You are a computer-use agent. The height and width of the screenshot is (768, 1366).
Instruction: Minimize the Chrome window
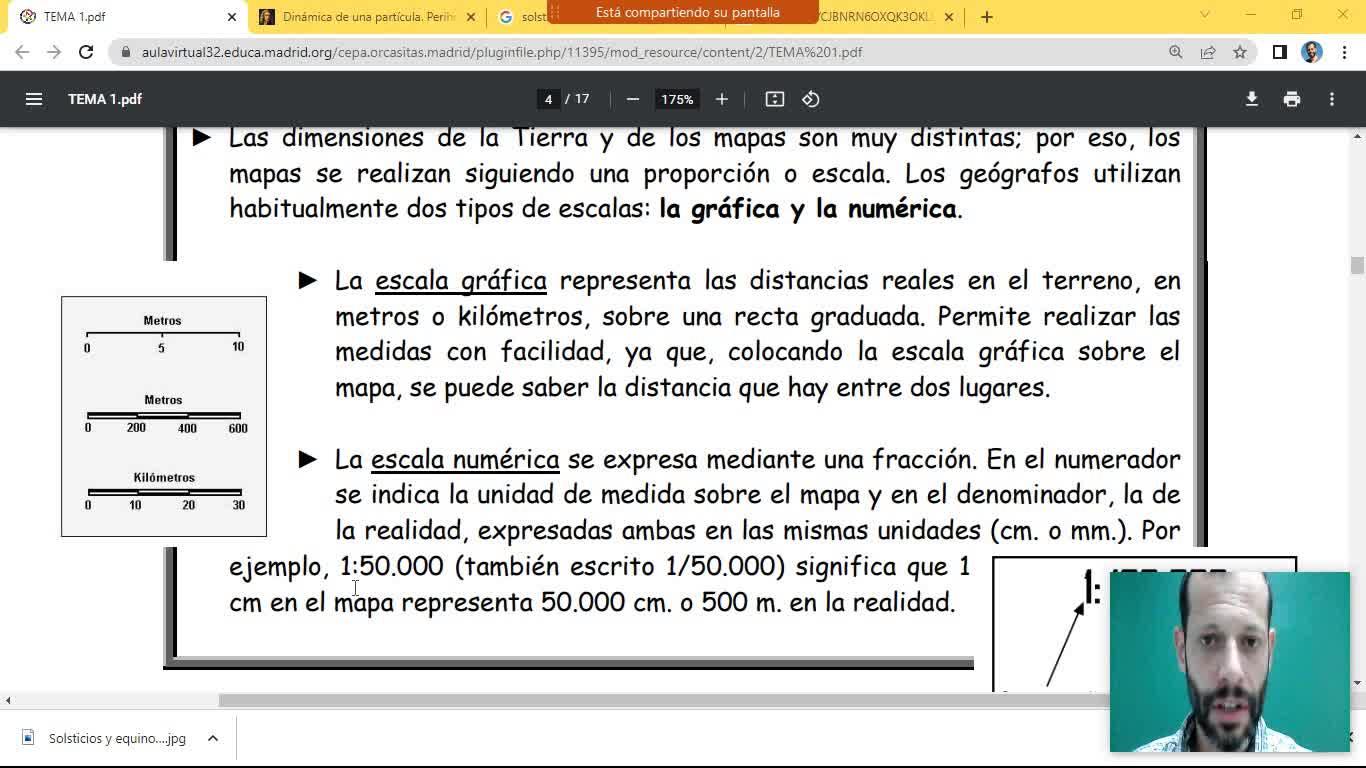(1250, 15)
